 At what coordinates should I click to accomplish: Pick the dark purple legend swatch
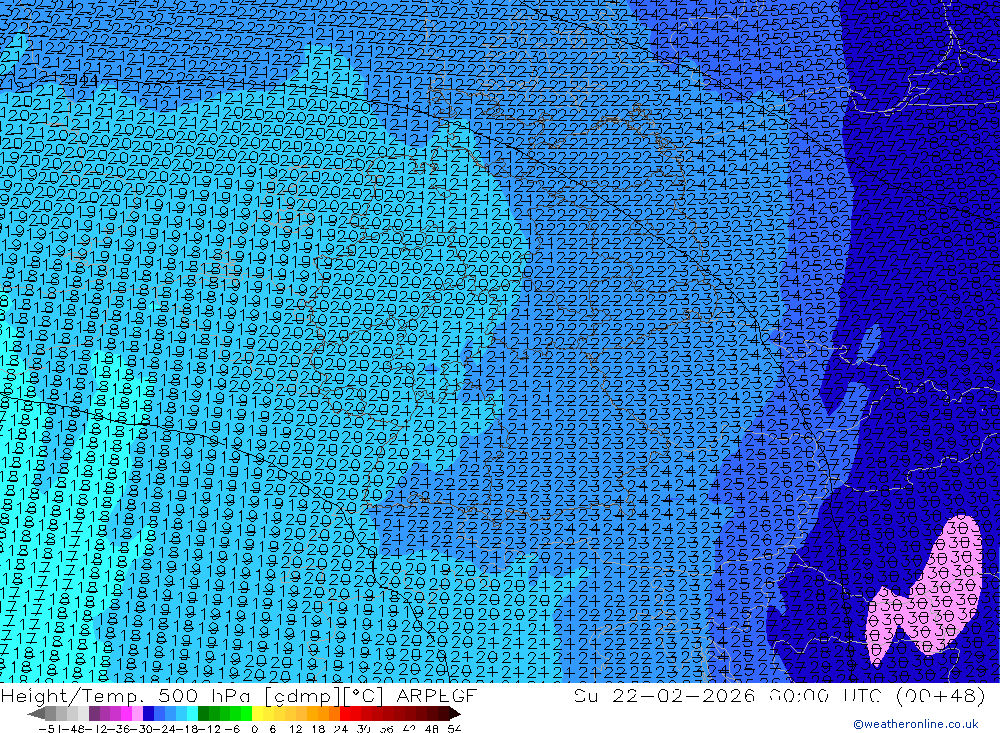pyautogui.click(x=94, y=714)
